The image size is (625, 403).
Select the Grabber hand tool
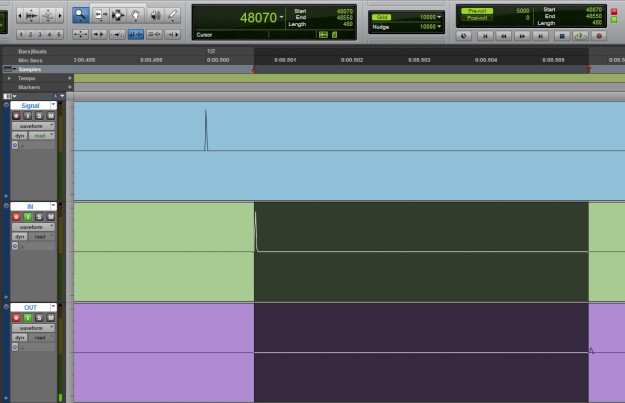pyautogui.click(x=136, y=15)
